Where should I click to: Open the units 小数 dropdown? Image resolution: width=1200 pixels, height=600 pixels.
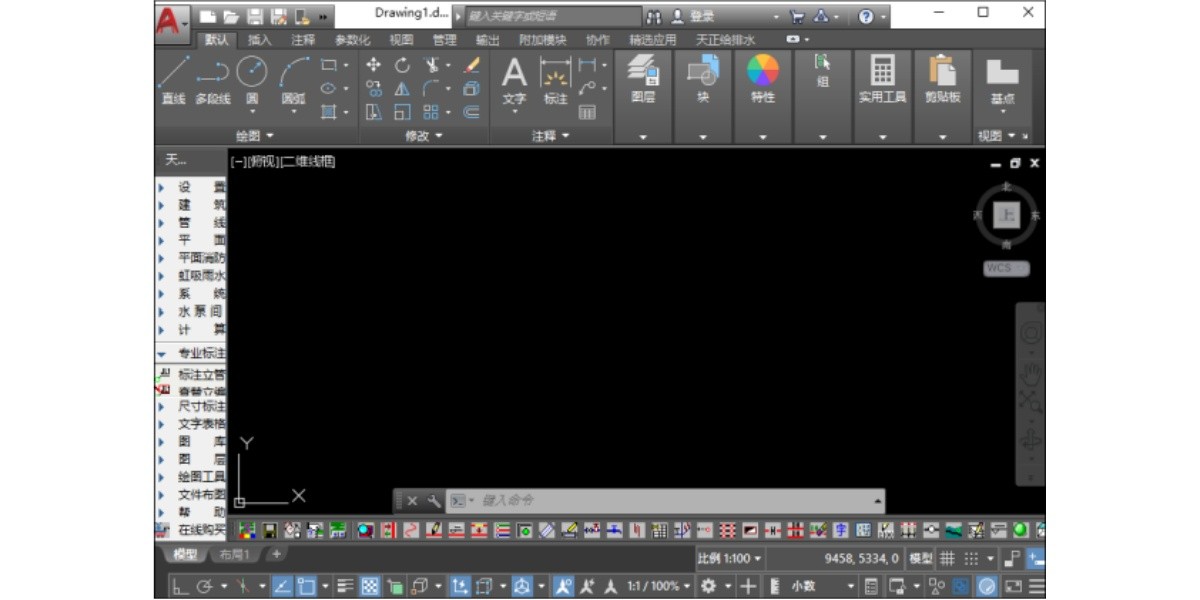click(822, 587)
